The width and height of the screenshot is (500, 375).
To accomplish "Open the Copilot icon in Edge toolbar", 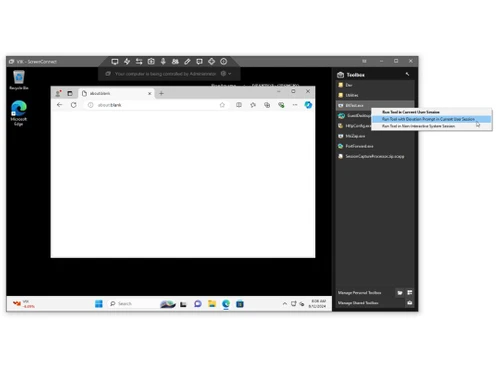I will click(308, 105).
